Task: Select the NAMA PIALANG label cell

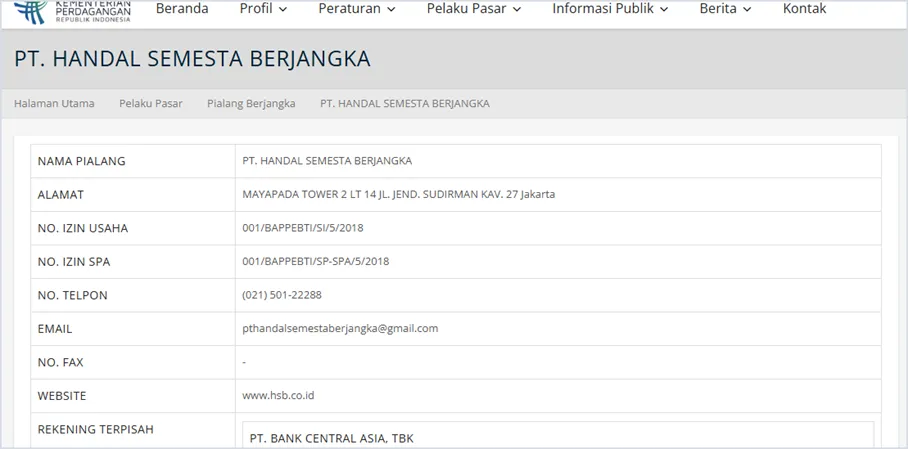Action: tap(133, 161)
